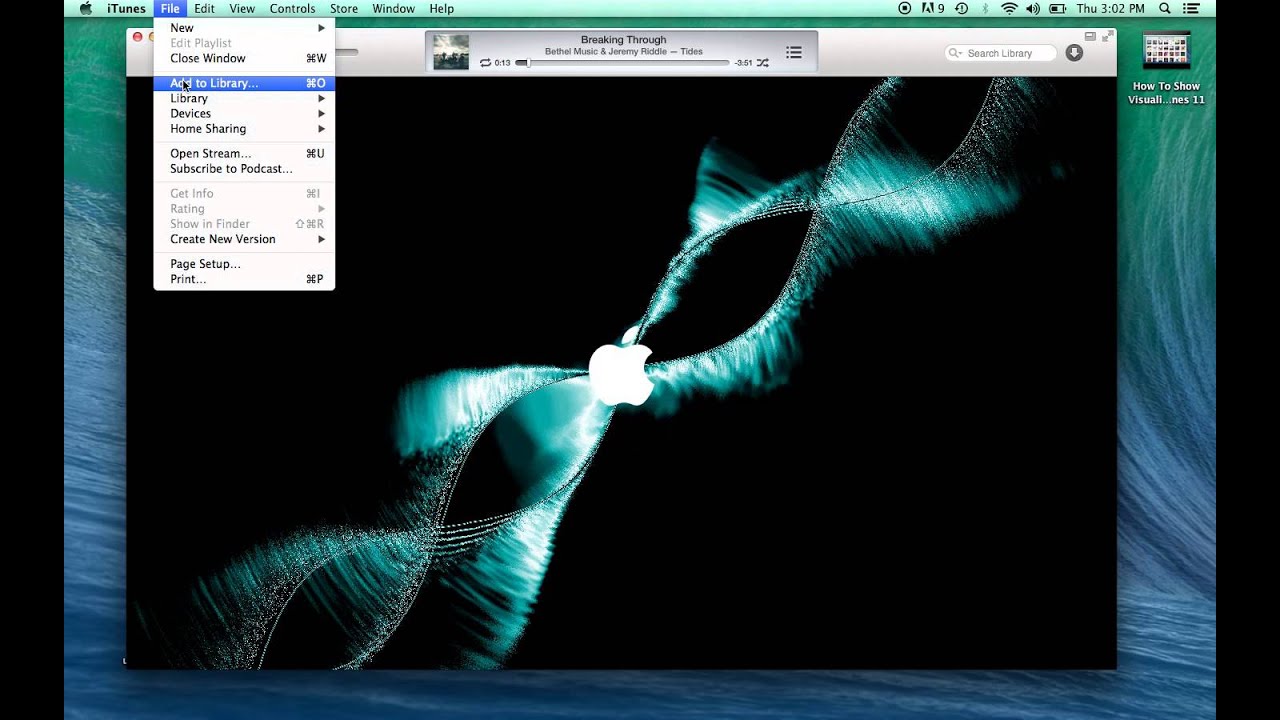
Task: Click the Breaking Through album artwork thumbnail
Action: click(451, 52)
